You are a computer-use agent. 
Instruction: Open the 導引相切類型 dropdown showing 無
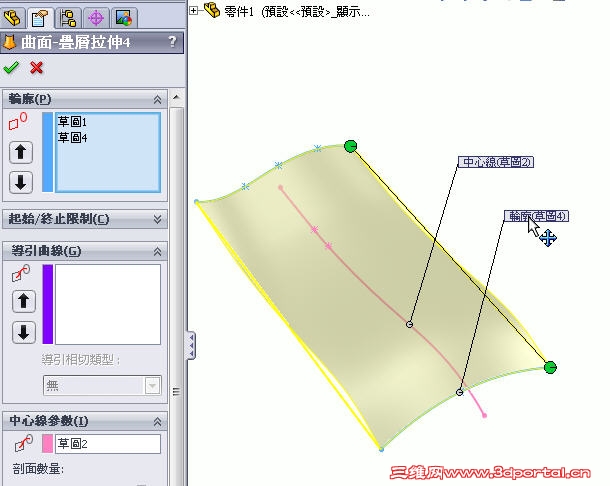tap(102, 386)
